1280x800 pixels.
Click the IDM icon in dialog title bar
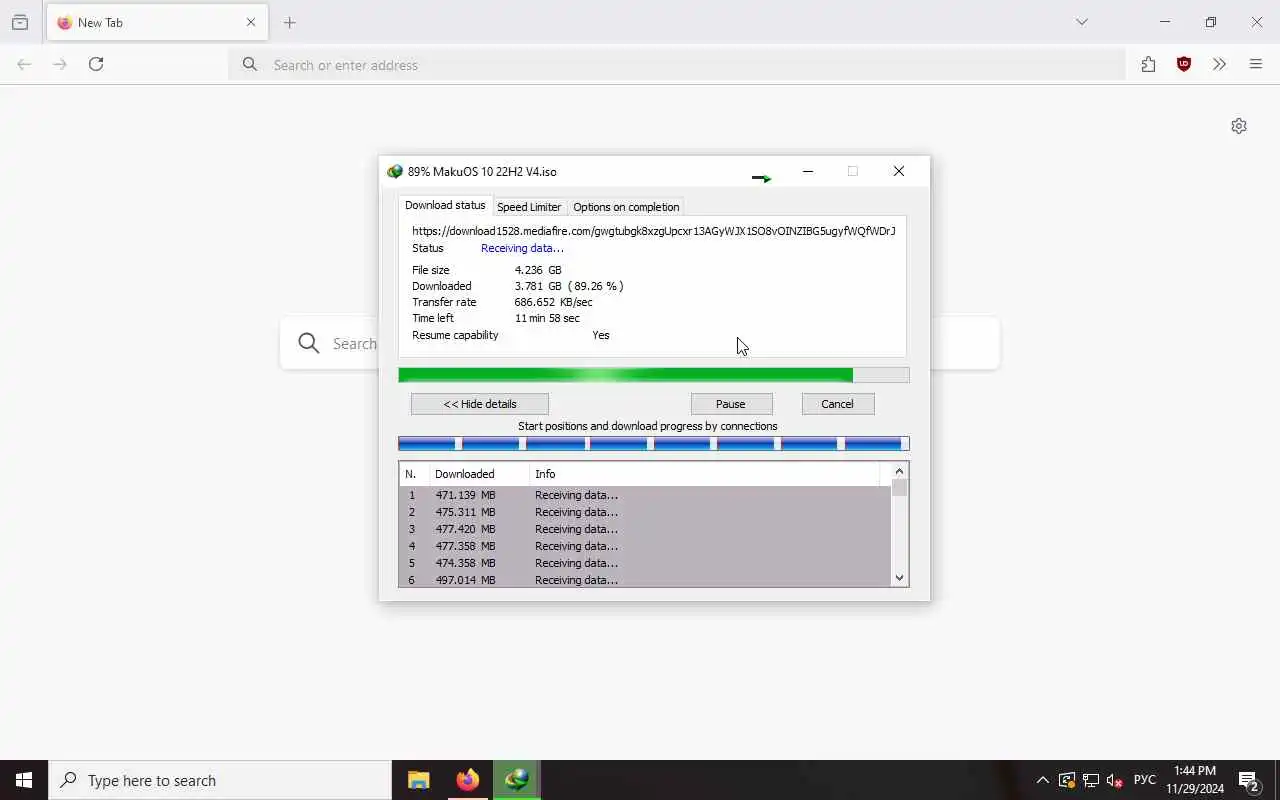[395, 172]
